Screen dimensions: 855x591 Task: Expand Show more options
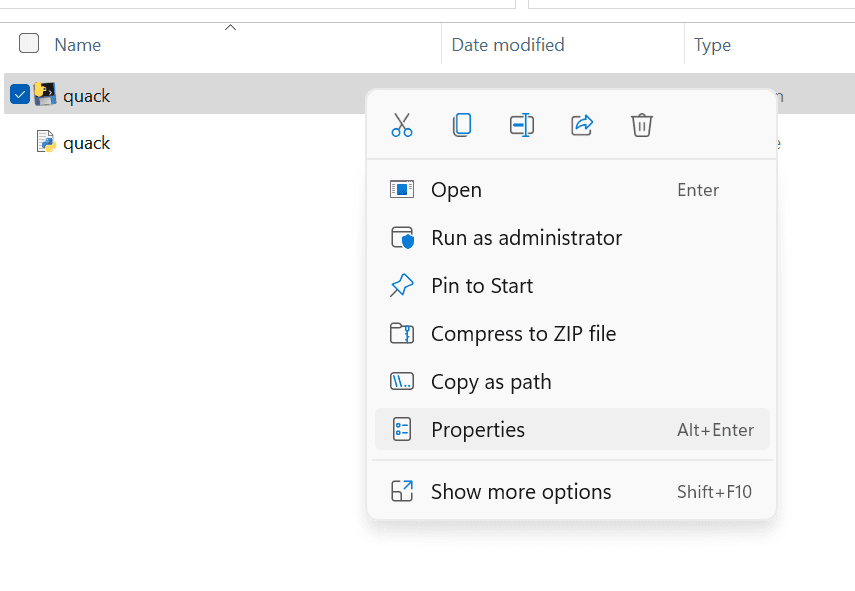(x=521, y=492)
